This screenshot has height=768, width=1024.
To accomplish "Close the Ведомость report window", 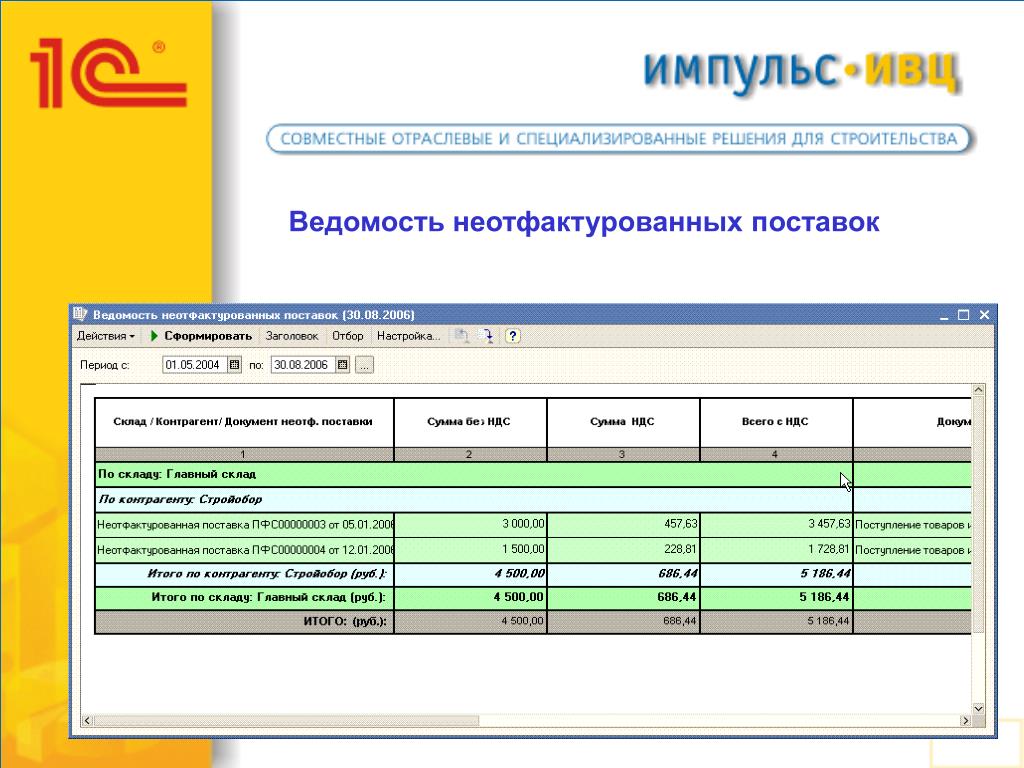I will pos(984,315).
